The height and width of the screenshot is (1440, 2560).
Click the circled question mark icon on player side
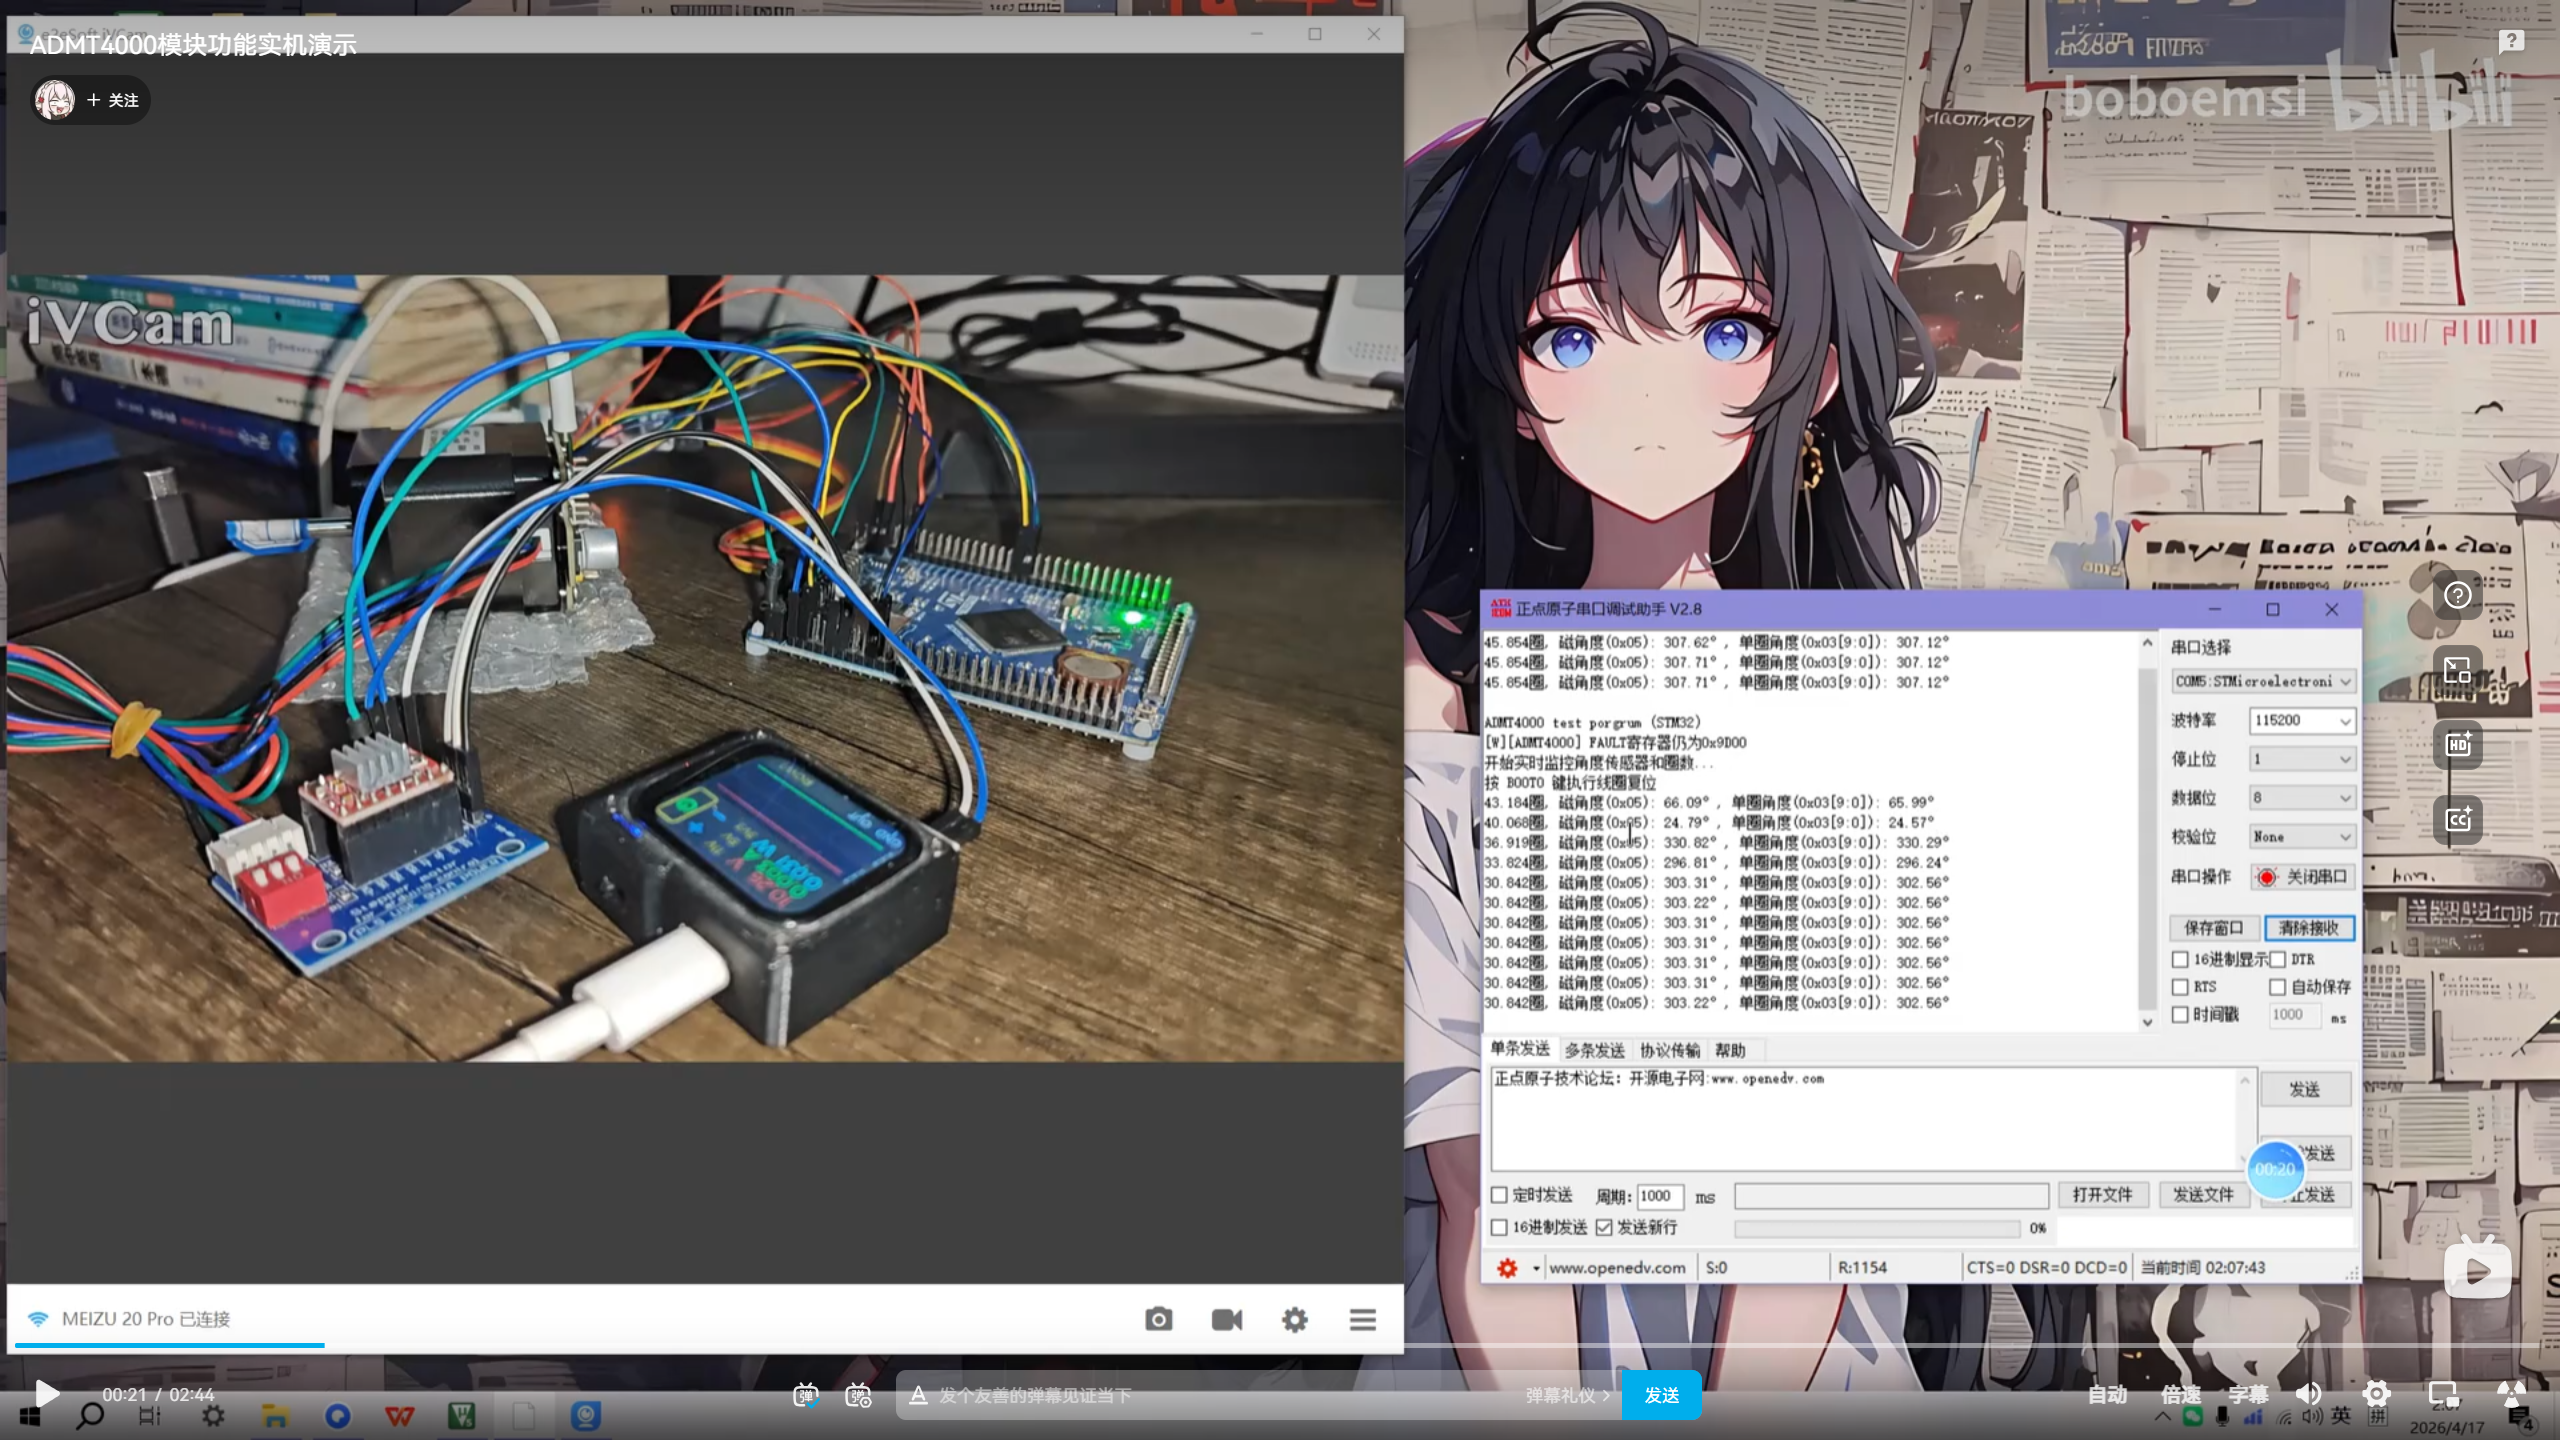pos(2458,596)
